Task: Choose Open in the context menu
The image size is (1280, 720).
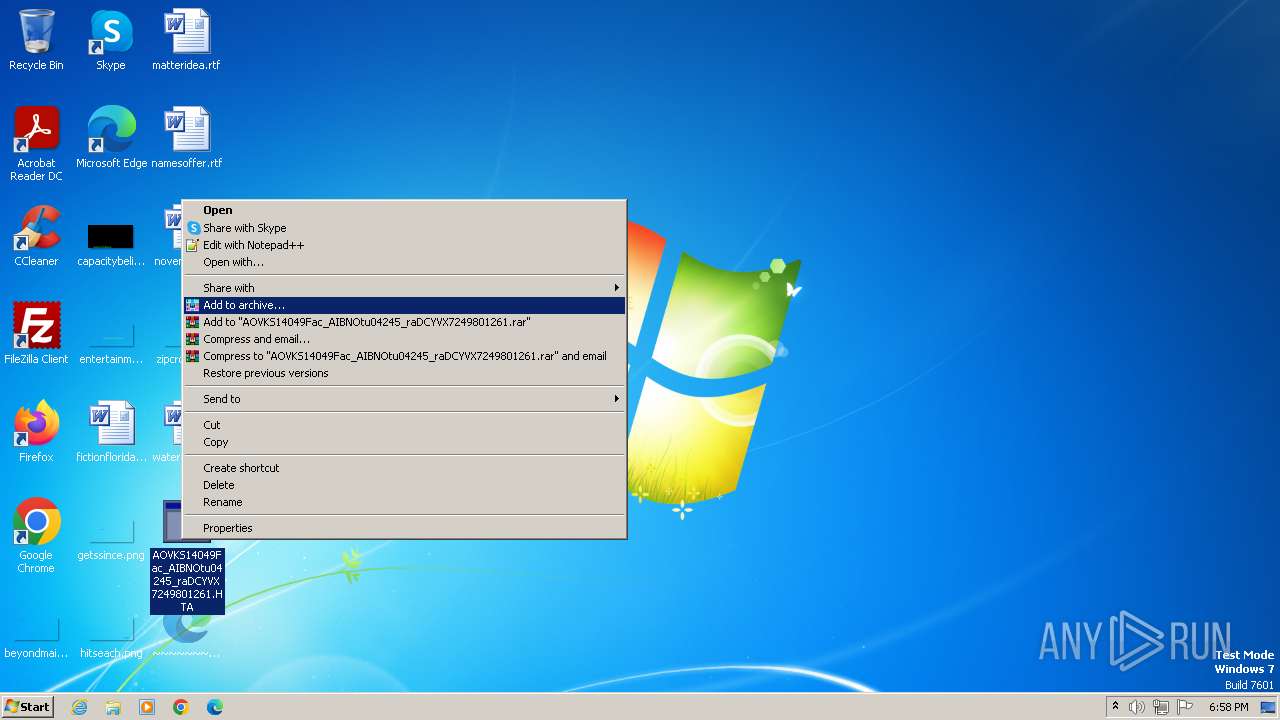Action: (404, 210)
